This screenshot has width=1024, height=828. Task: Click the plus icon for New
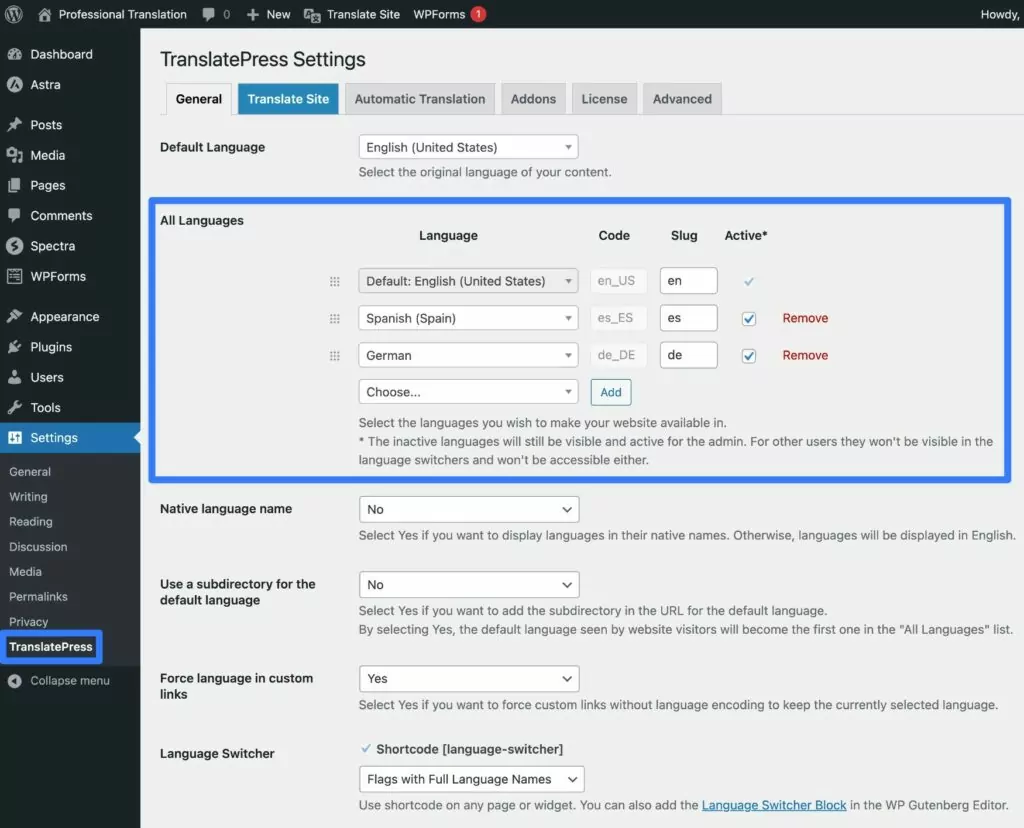click(253, 14)
